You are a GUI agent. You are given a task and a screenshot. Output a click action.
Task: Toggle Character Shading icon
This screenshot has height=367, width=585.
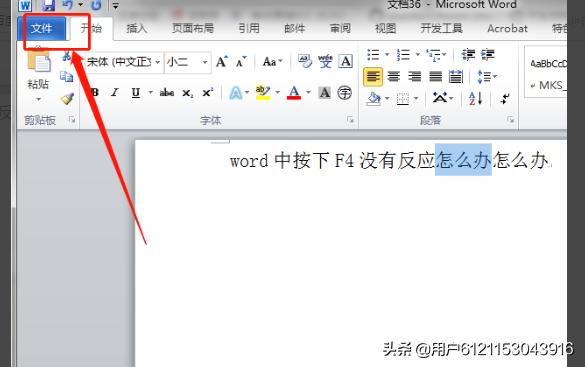click(324, 92)
